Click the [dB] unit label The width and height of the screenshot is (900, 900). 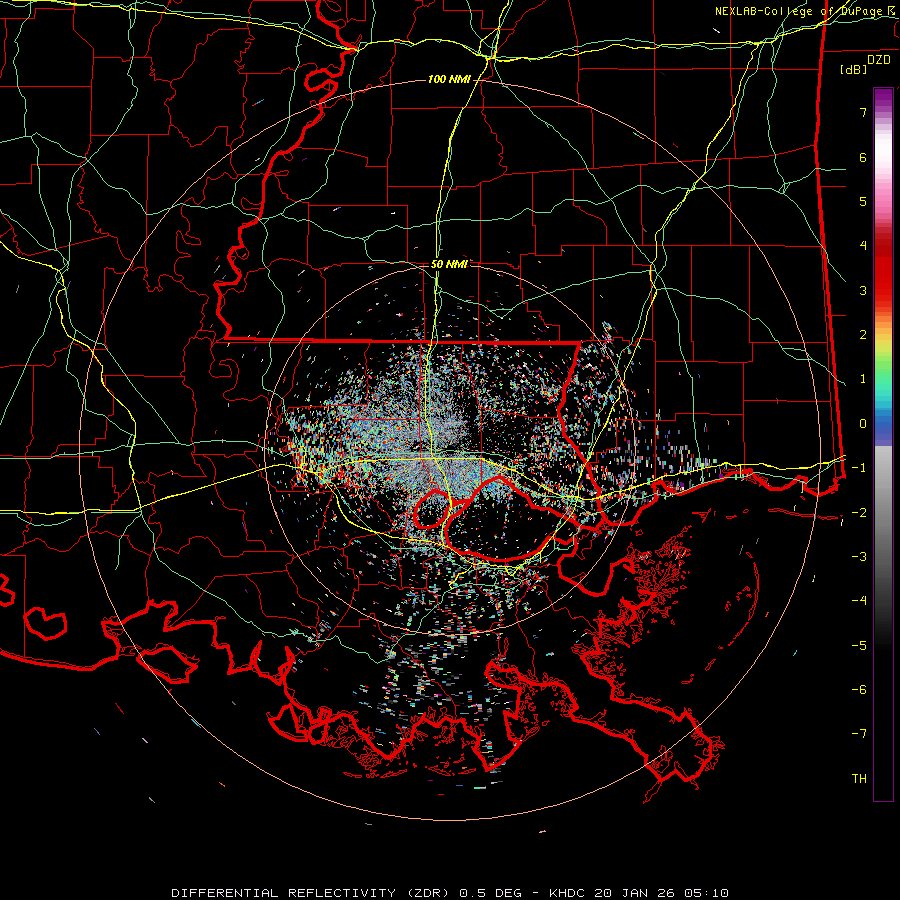[854, 69]
